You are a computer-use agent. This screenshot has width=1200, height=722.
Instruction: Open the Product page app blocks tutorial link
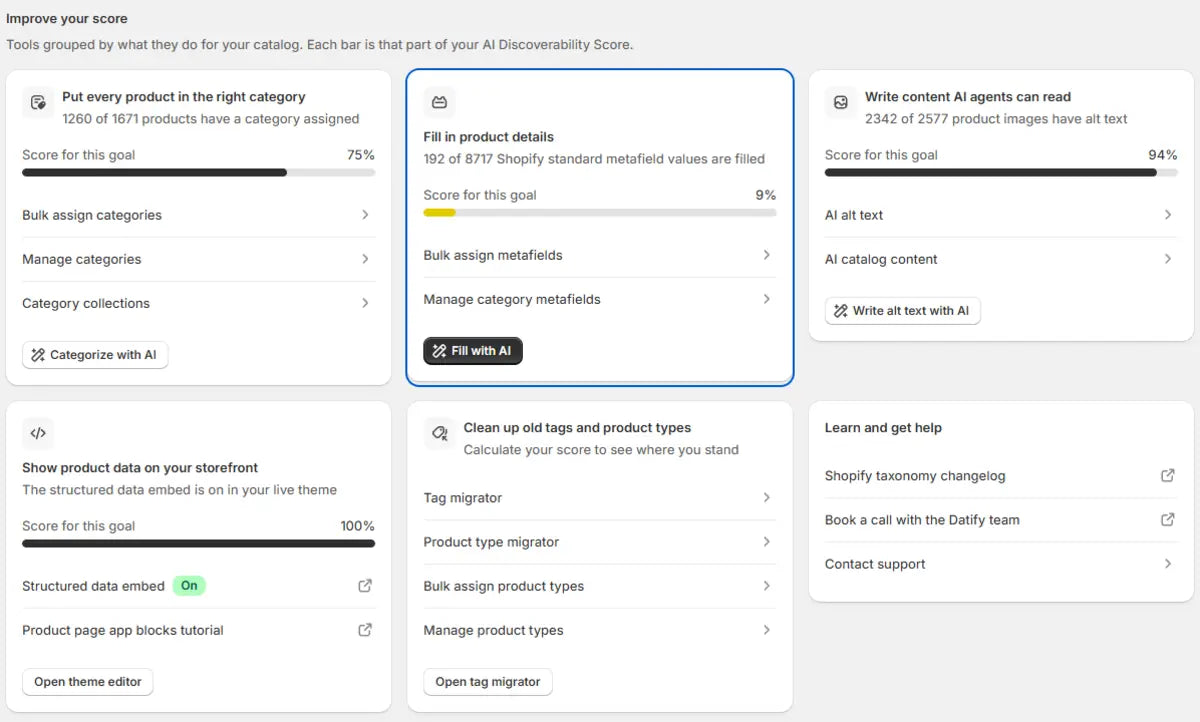click(x=198, y=630)
